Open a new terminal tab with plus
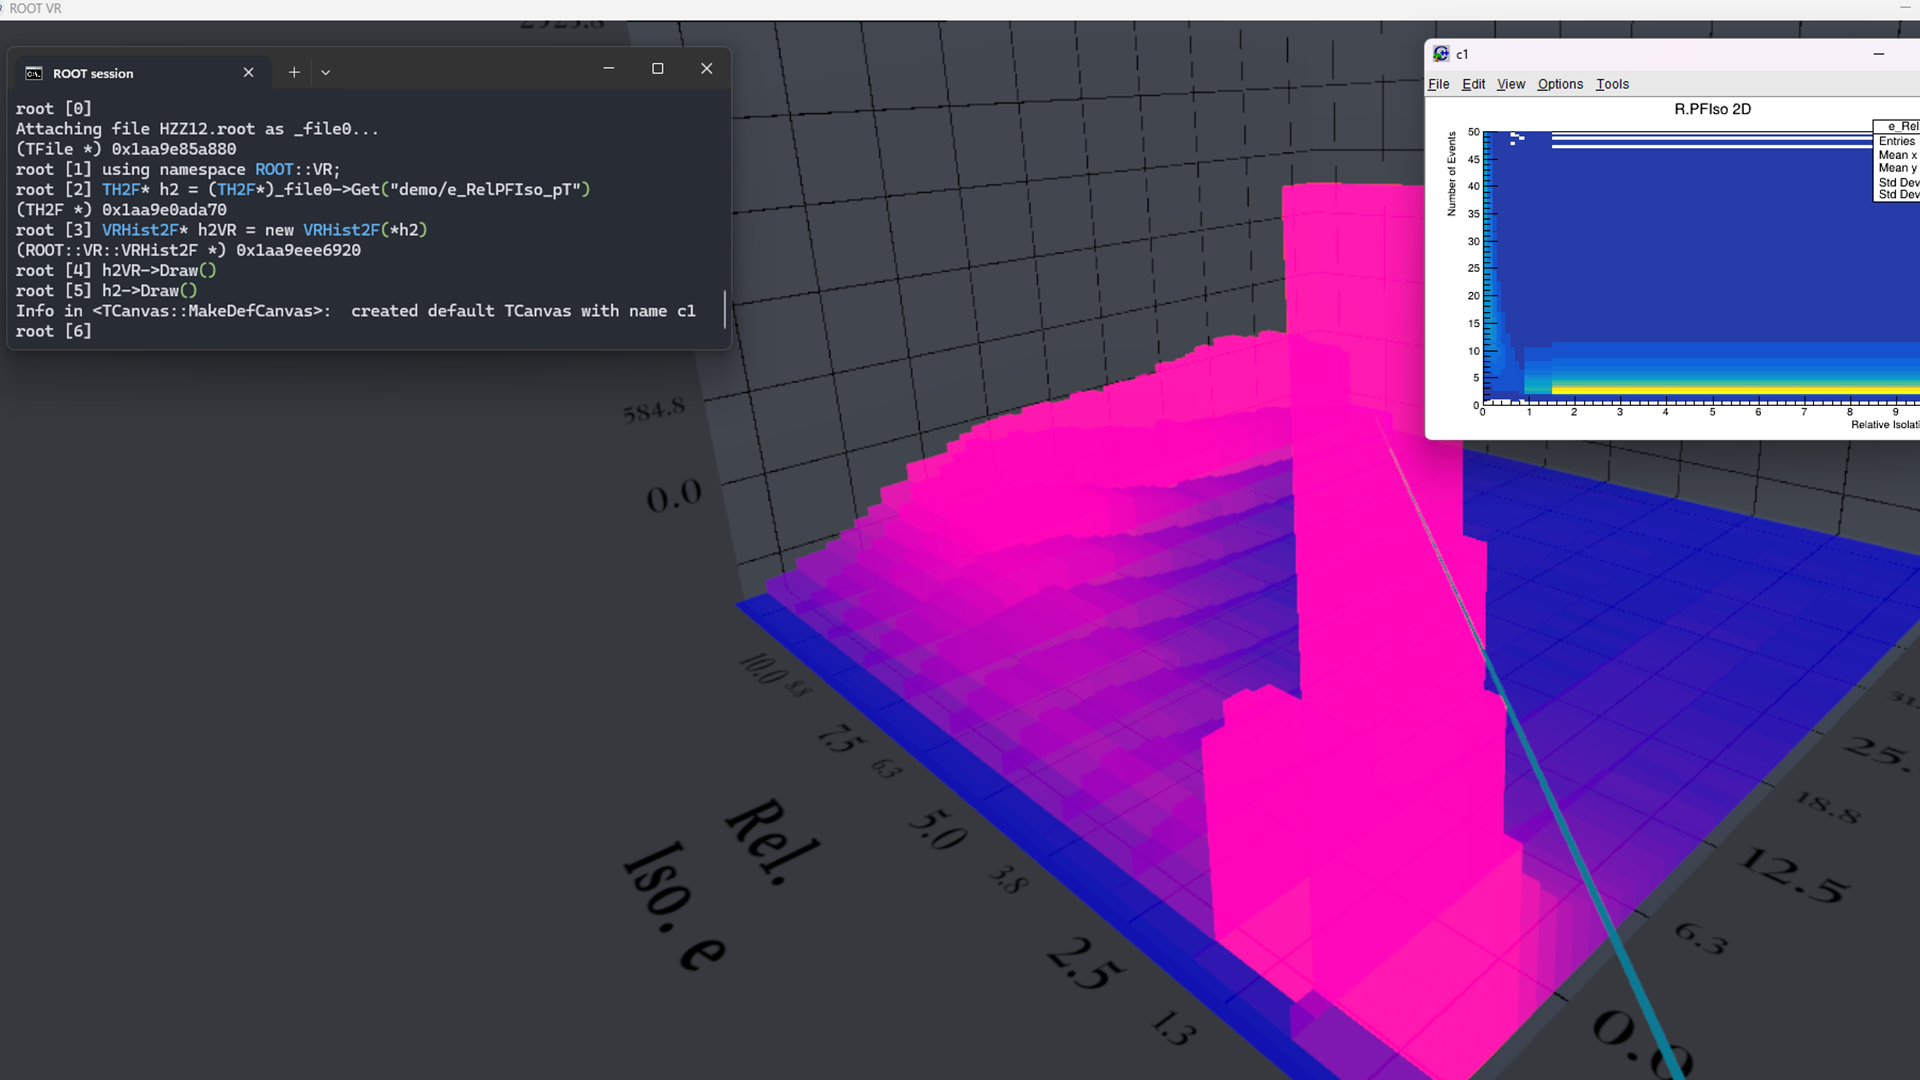Viewport: 1920px width, 1080px height. click(294, 72)
